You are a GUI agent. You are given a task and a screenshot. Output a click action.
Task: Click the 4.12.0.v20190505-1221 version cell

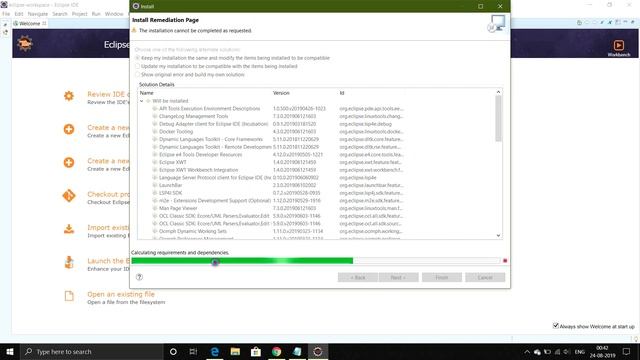coord(298,154)
